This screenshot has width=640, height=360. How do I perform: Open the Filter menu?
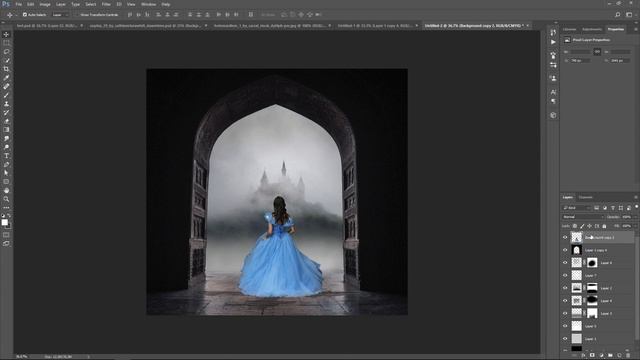point(106,4)
